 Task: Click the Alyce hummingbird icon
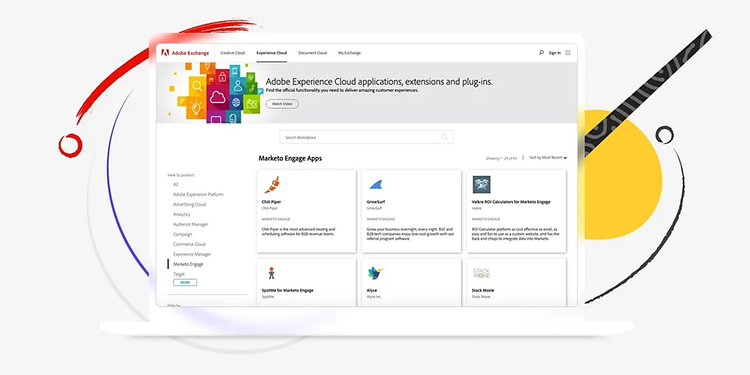click(x=375, y=274)
